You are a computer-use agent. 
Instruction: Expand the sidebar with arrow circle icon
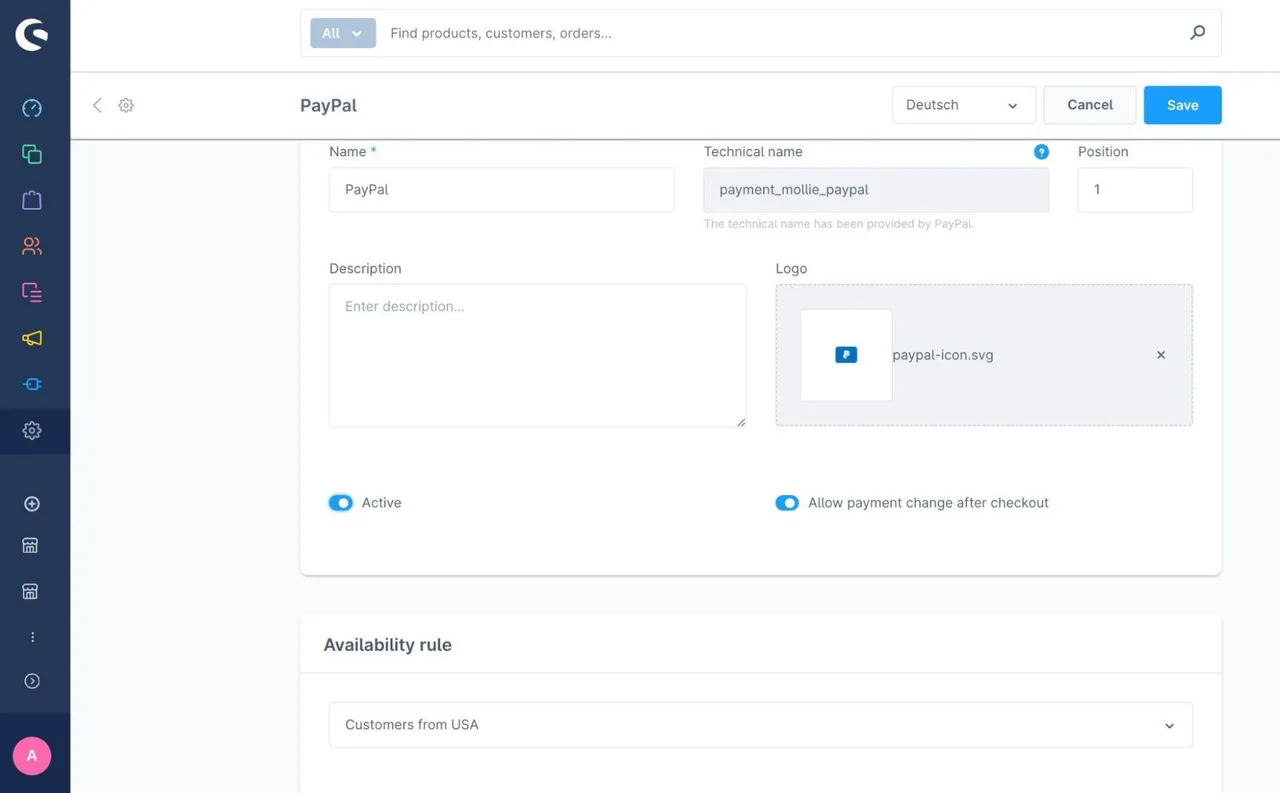[x=32, y=681]
